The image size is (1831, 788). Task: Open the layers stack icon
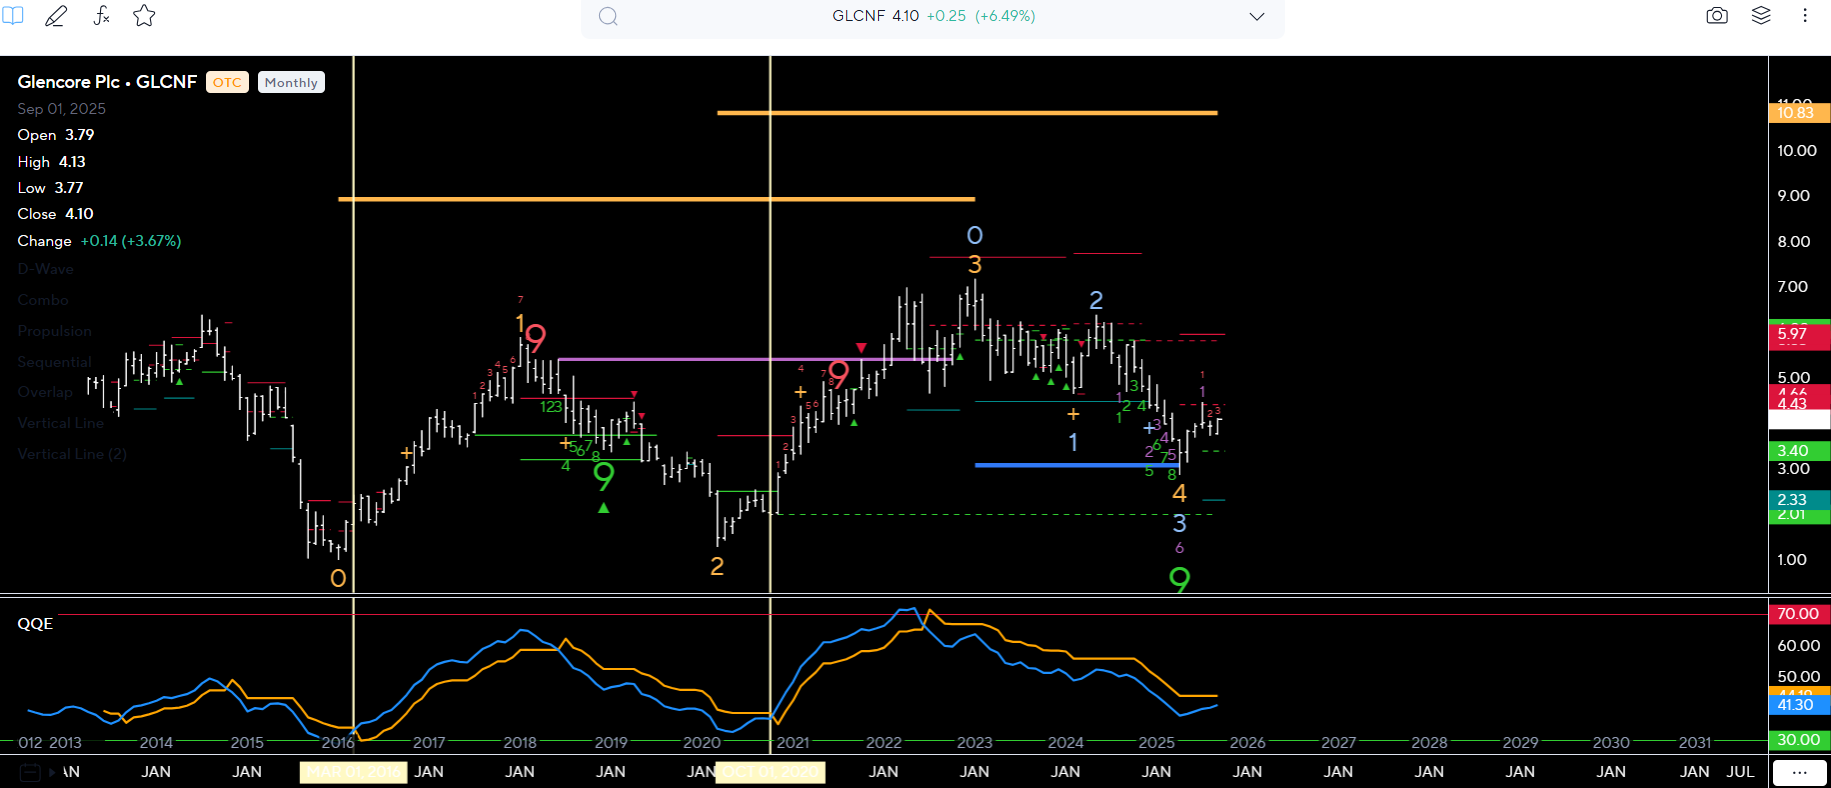click(x=1761, y=16)
